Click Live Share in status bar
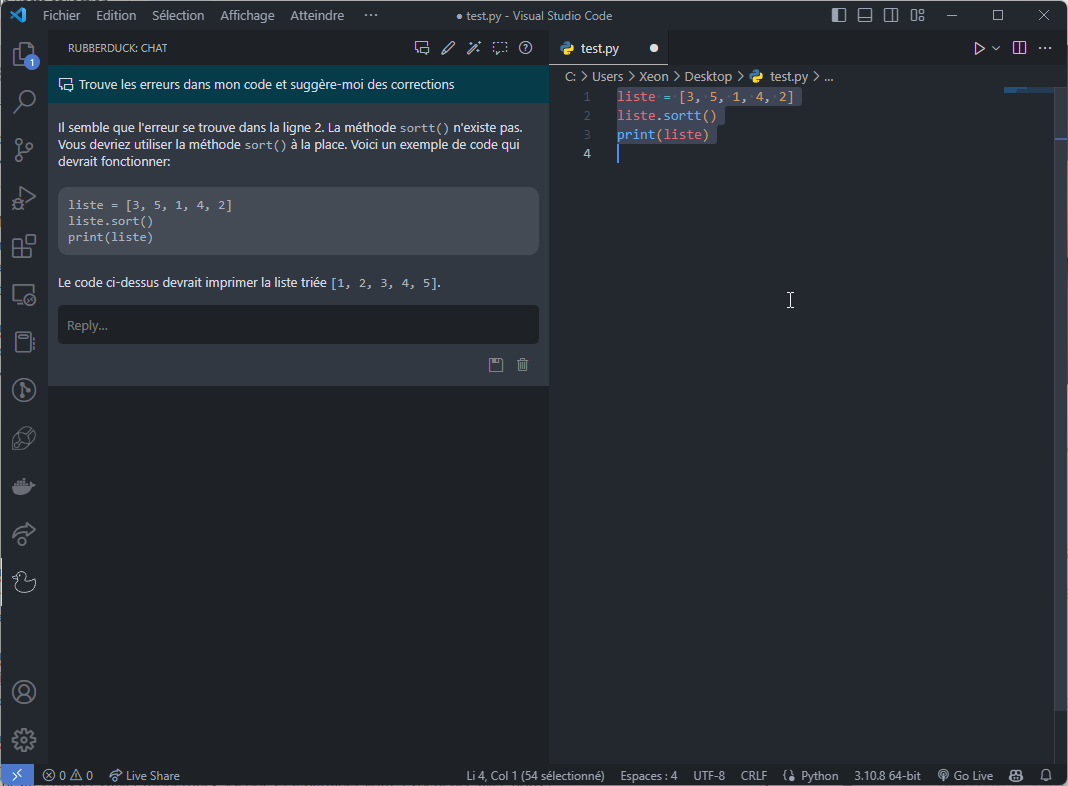 pos(144,775)
